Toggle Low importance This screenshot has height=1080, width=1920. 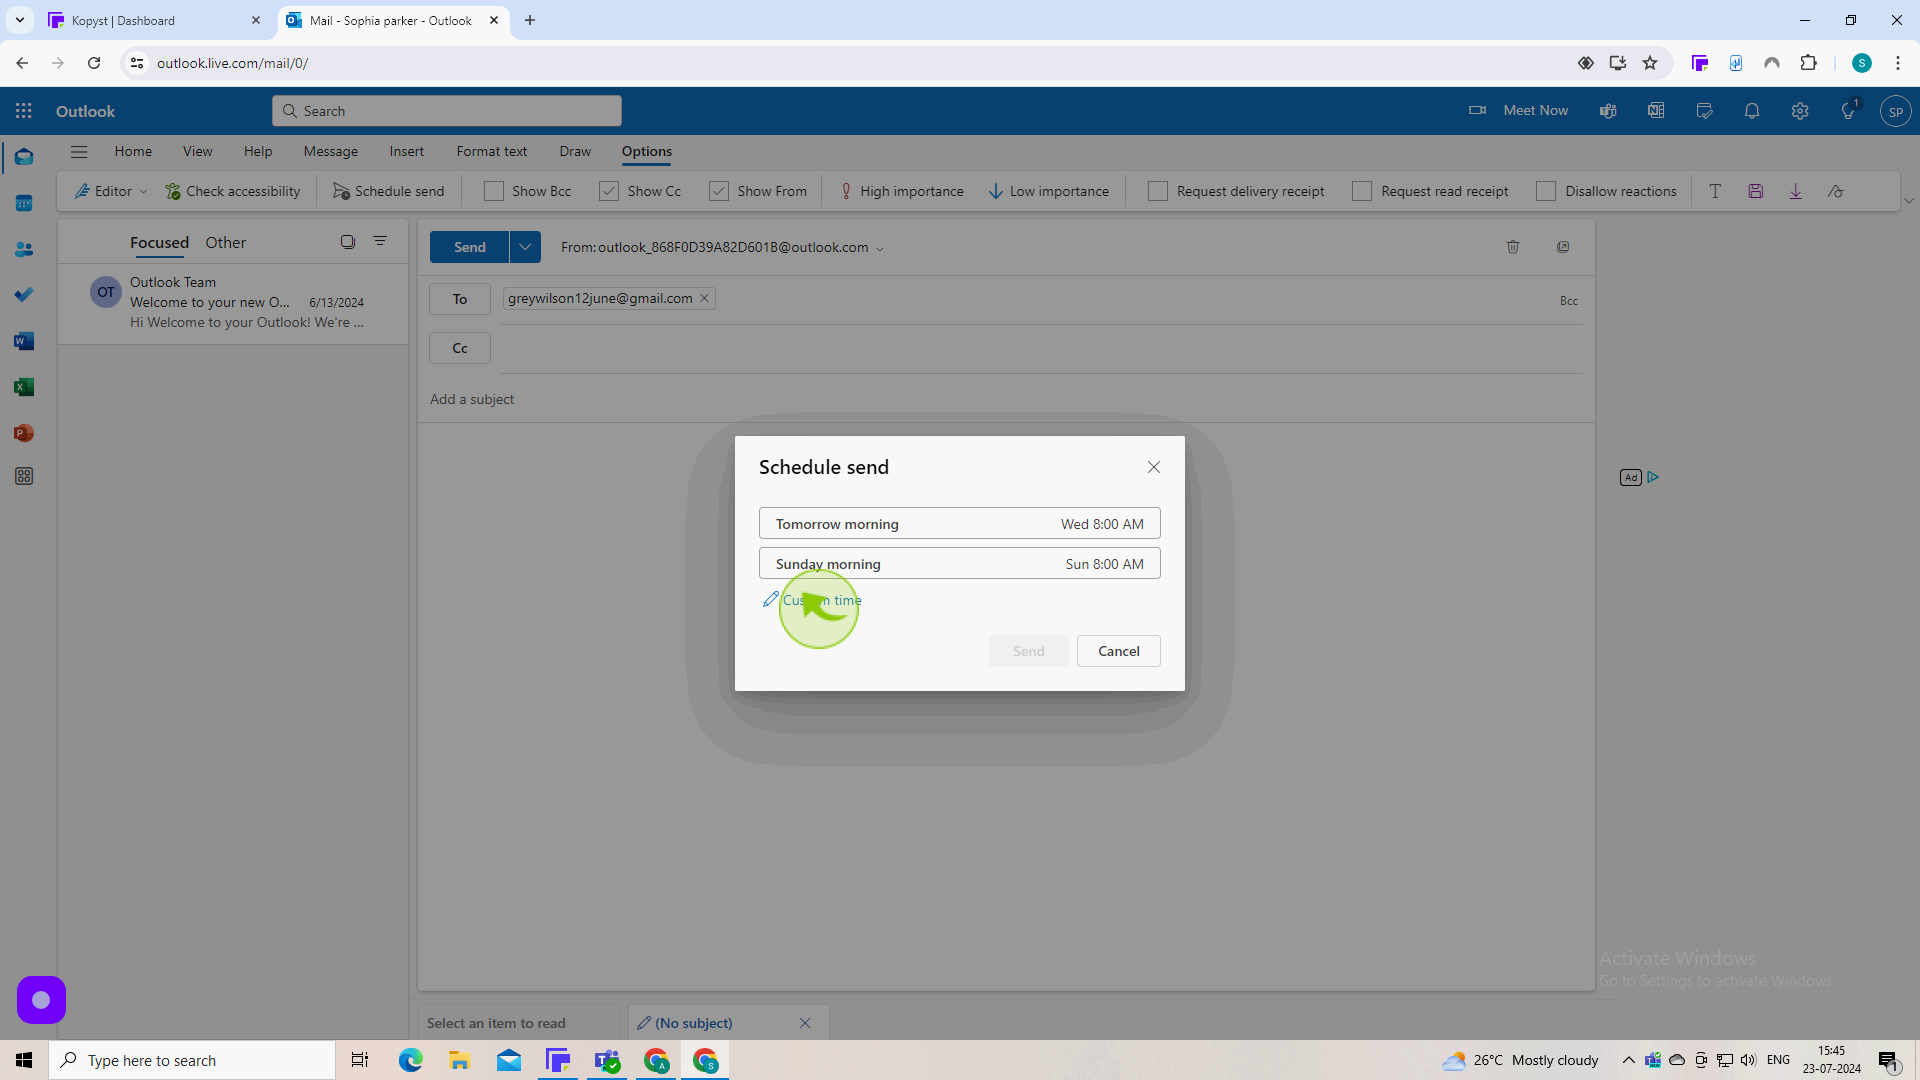click(x=1048, y=191)
